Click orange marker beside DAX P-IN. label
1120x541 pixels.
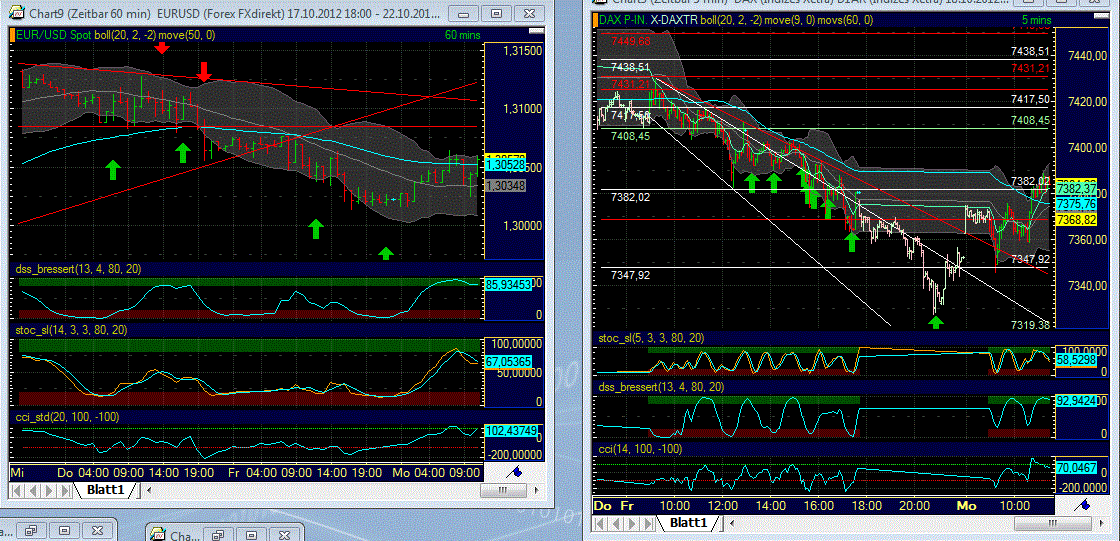click(595, 21)
